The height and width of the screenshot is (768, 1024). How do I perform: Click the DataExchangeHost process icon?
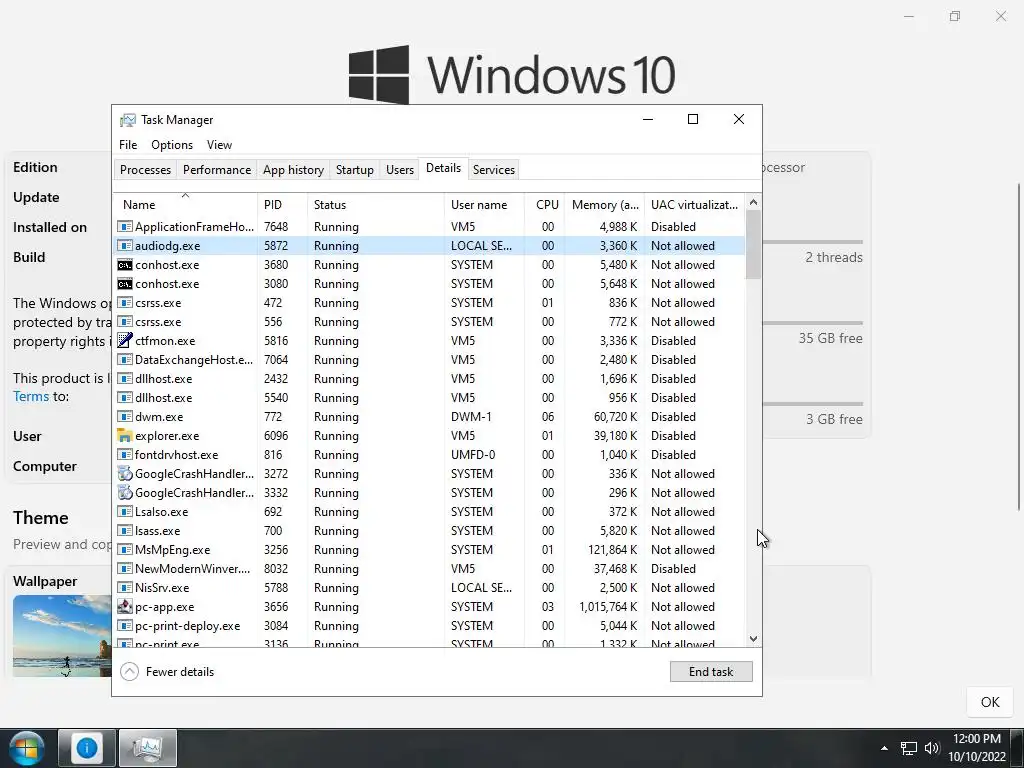pos(124,360)
